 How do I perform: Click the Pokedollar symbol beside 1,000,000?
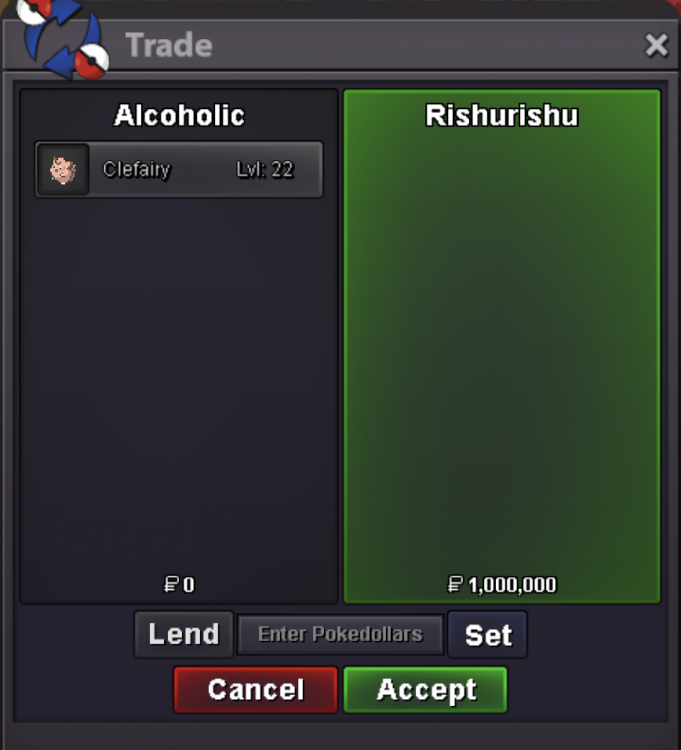point(455,585)
